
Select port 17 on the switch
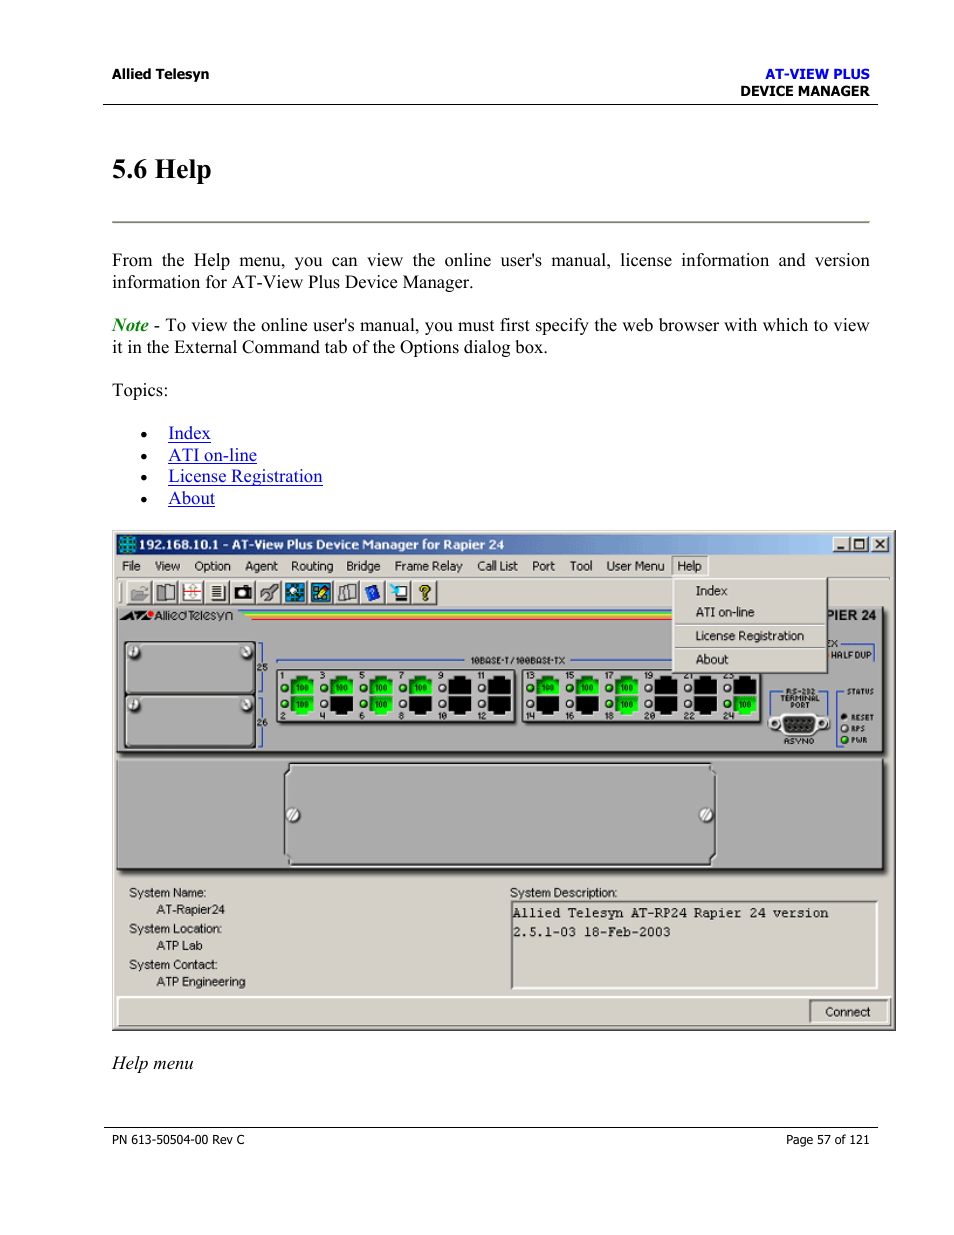tap(627, 687)
